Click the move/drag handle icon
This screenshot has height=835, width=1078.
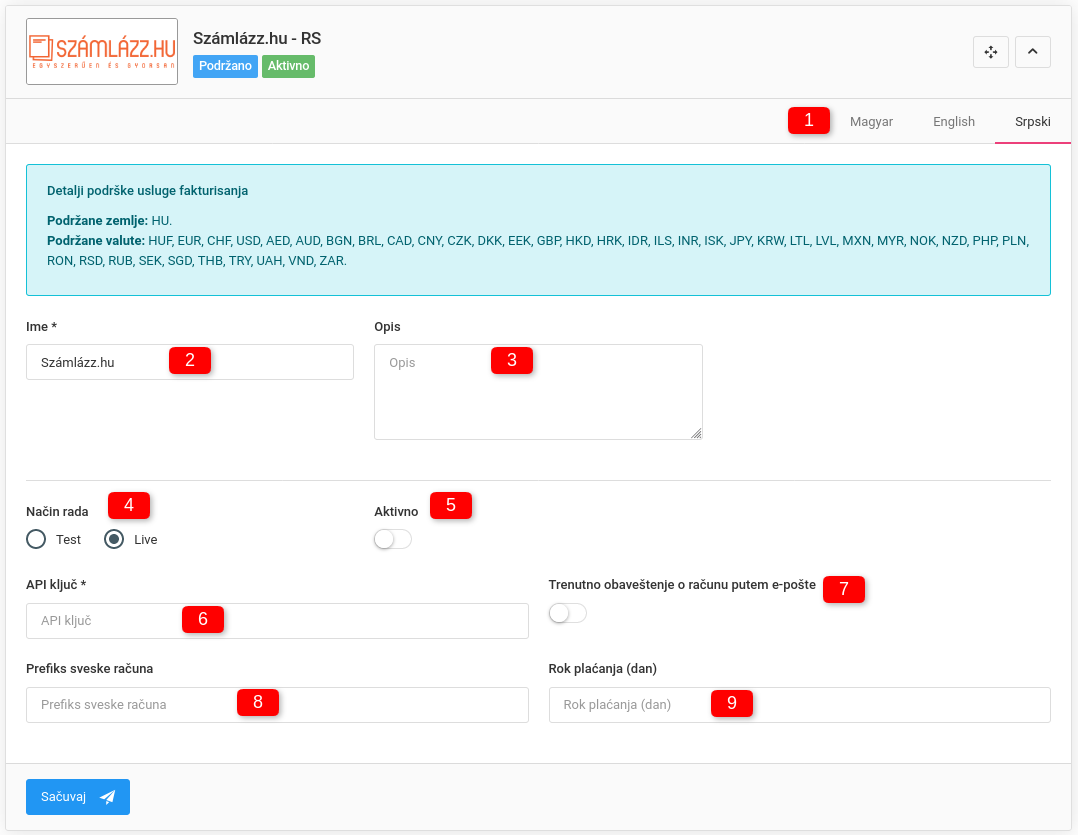pos(990,52)
